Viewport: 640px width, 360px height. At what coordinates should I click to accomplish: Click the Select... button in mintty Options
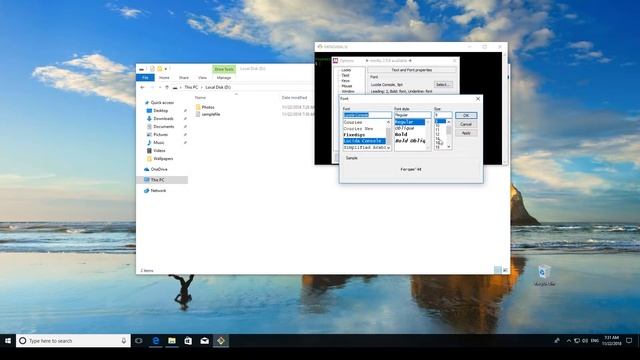coord(442,84)
